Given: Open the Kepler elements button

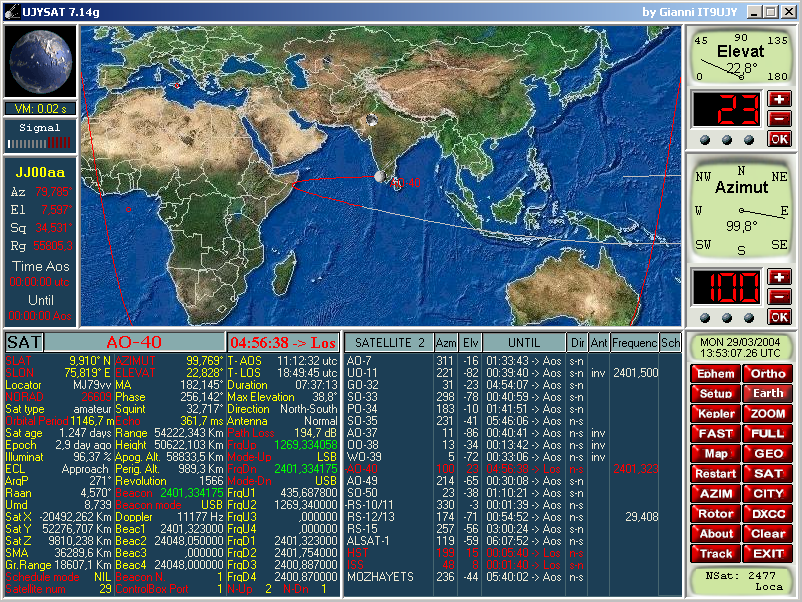Looking at the screenshot, I should click(716, 413).
